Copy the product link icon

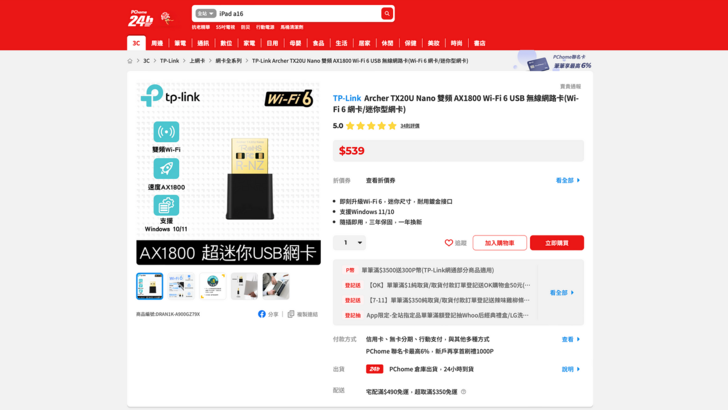click(x=289, y=314)
